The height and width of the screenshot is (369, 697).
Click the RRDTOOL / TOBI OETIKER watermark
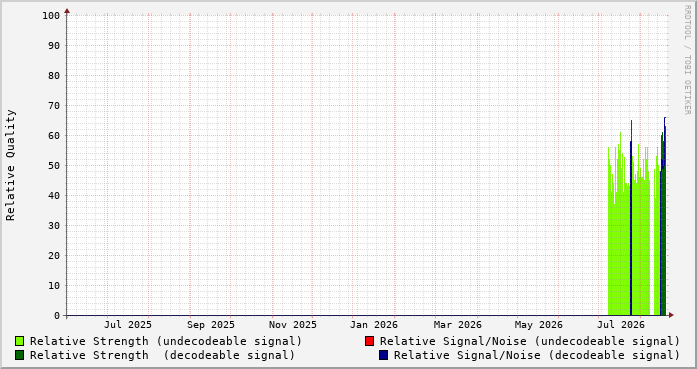687,60
